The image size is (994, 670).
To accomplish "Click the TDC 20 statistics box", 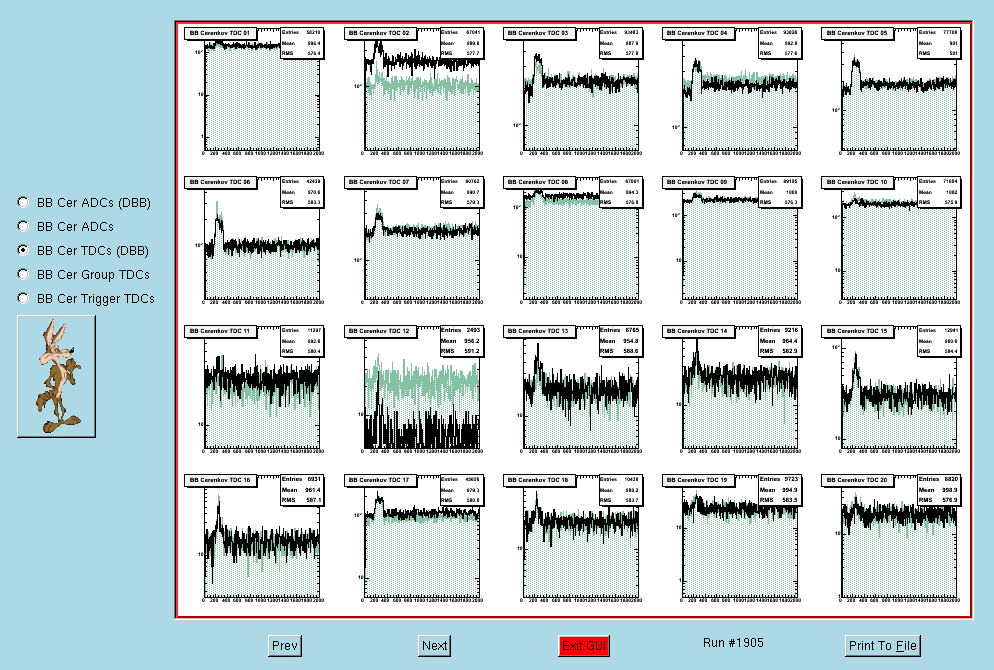I will (939, 489).
